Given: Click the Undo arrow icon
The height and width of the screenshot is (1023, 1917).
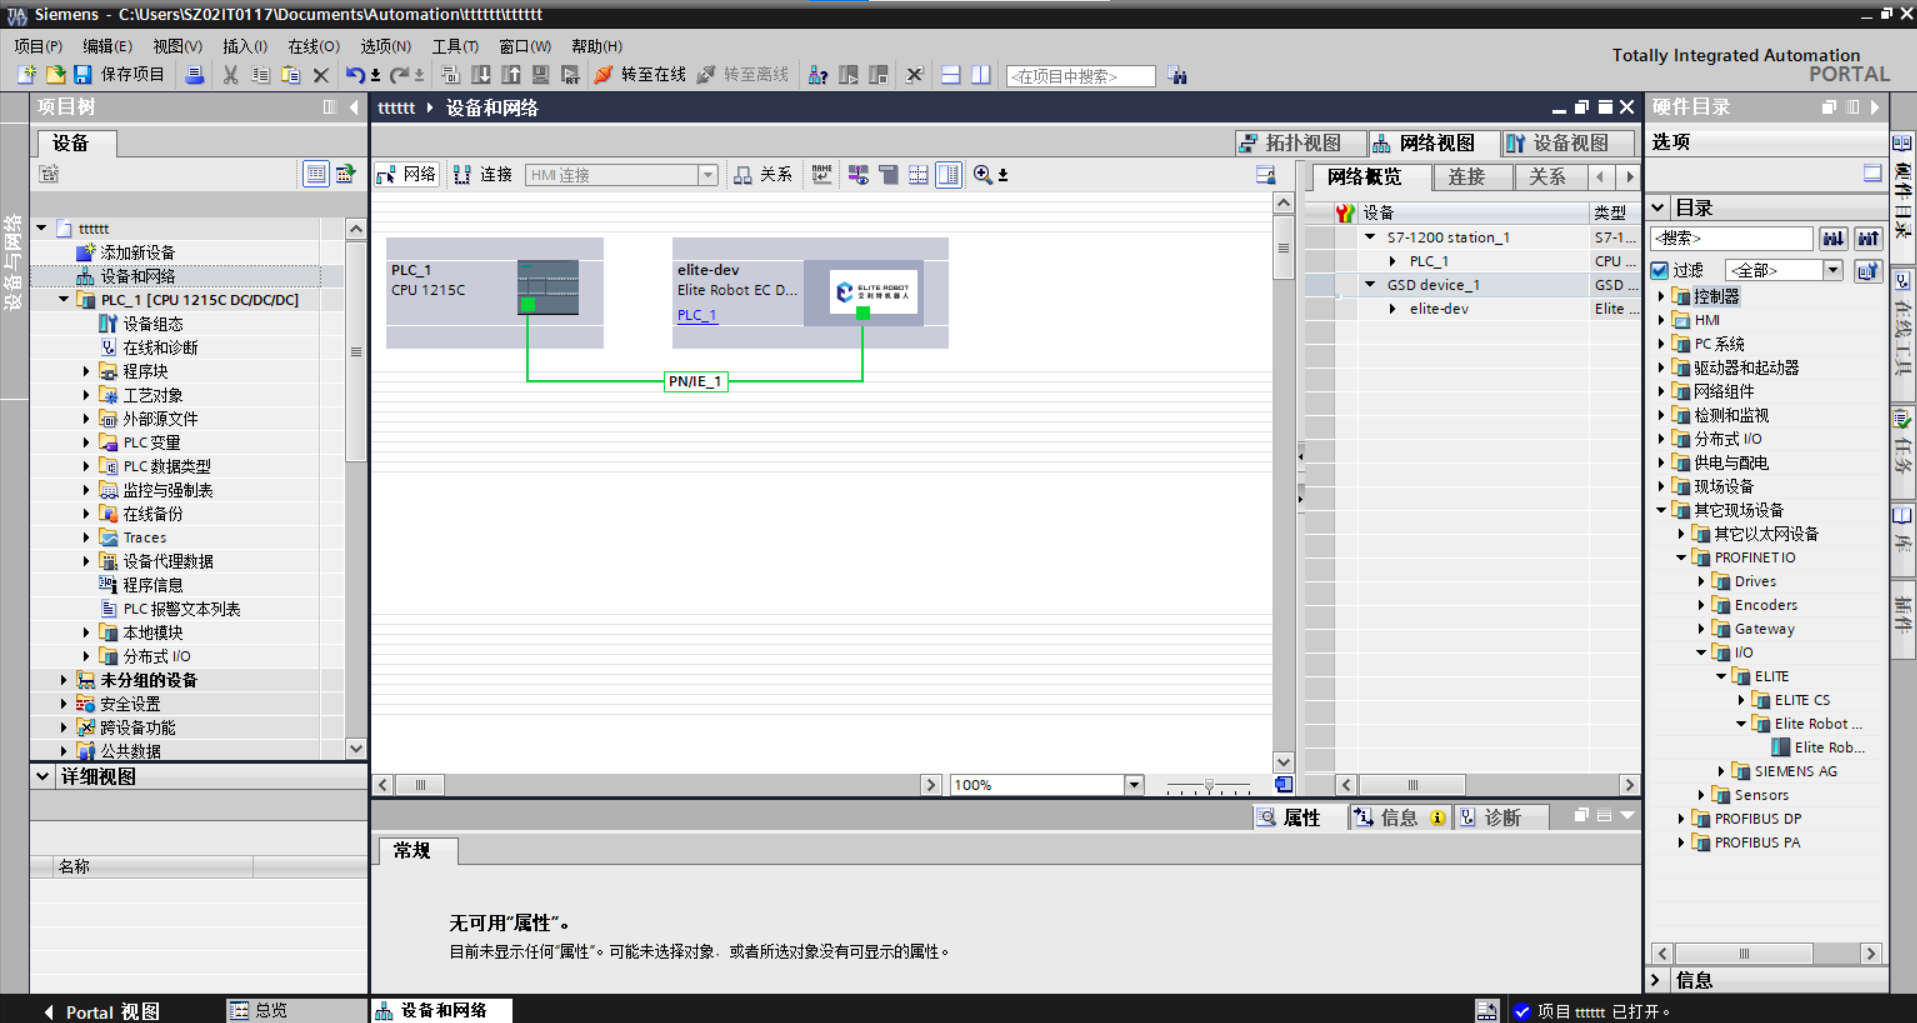Looking at the screenshot, I should click(x=355, y=75).
